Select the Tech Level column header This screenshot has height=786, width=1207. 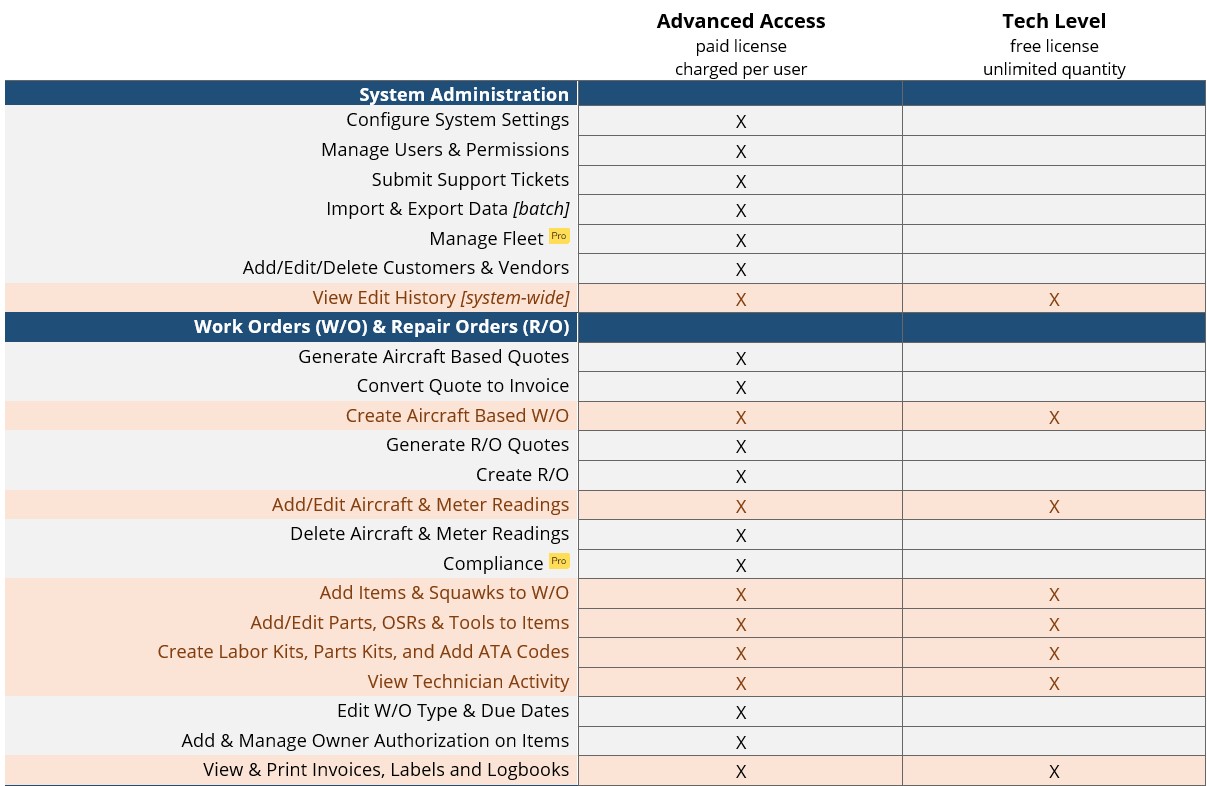pos(1054,20)
